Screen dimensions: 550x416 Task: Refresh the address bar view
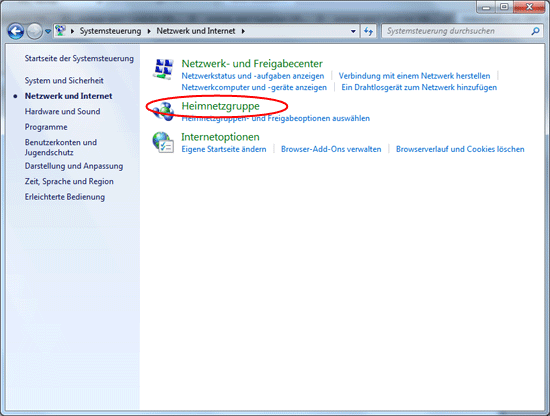point(368,31)
